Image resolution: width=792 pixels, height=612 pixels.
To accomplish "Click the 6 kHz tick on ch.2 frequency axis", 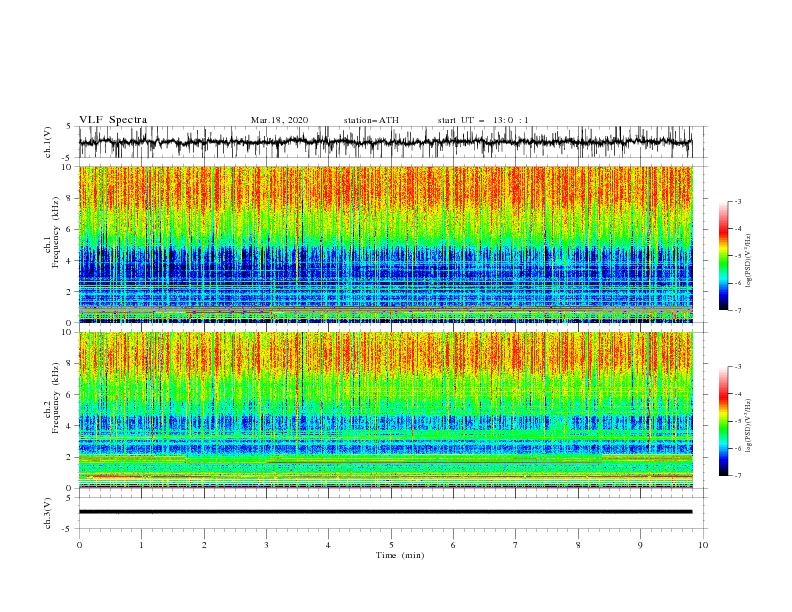I will 71,395.
